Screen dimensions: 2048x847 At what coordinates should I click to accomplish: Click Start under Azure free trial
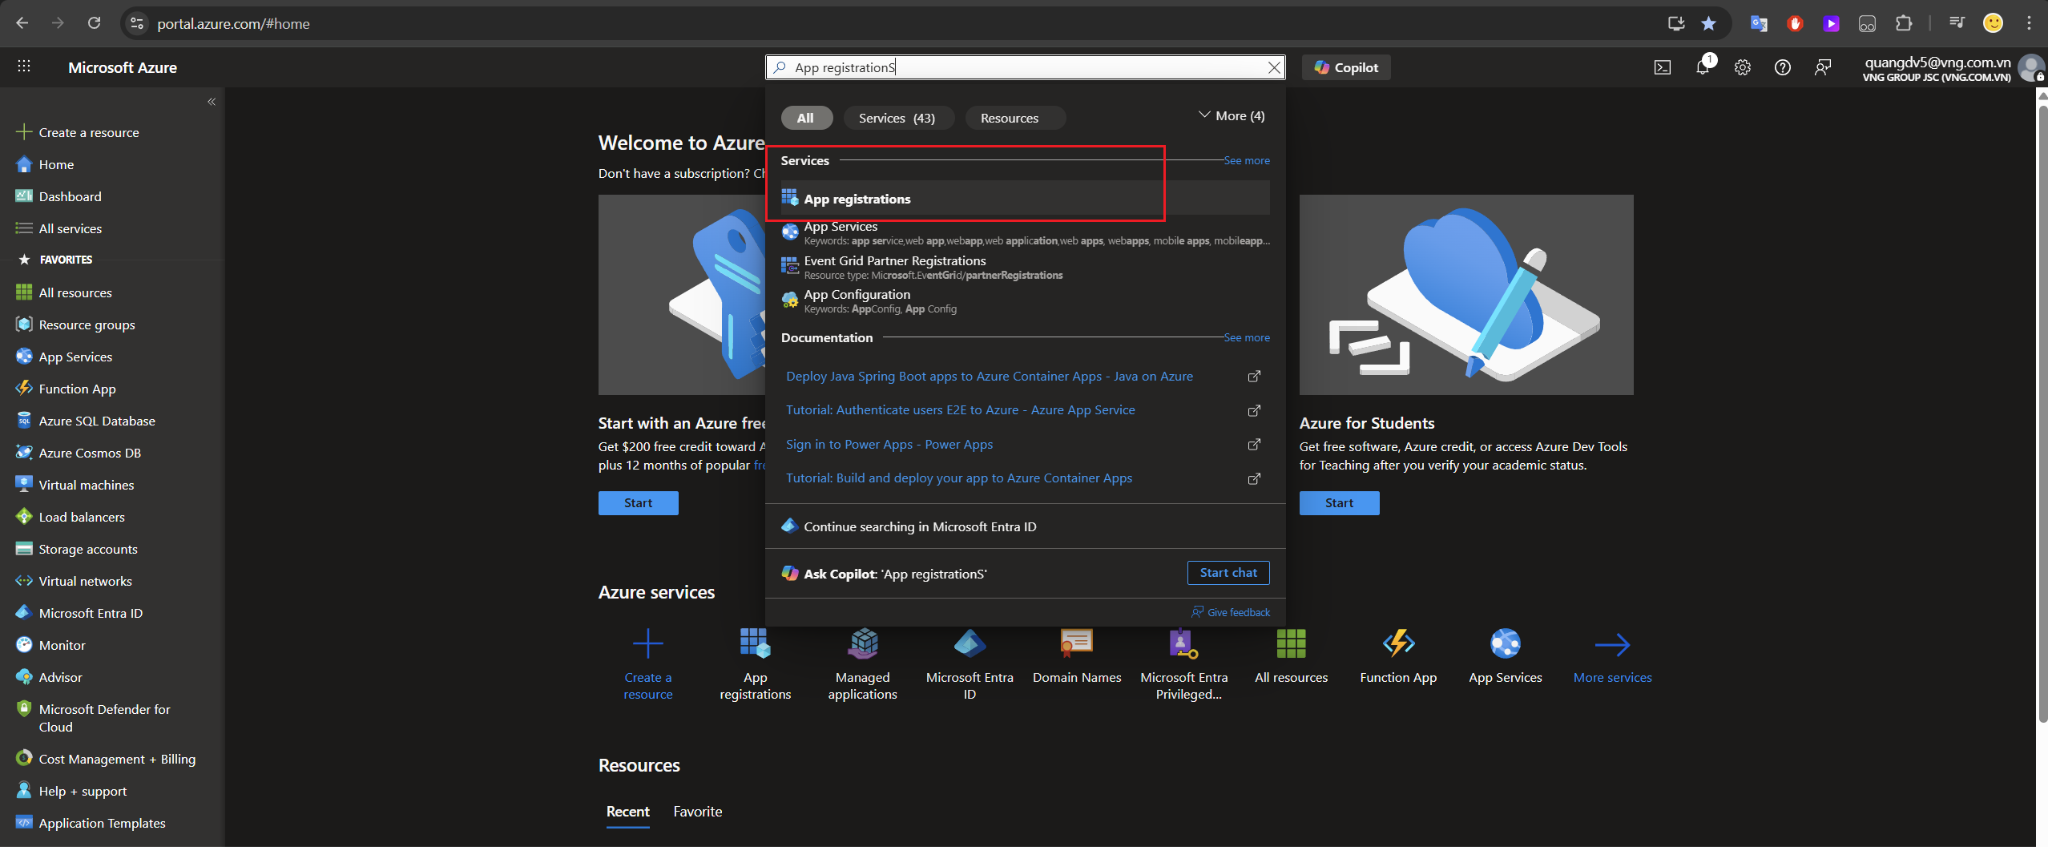tap(638, 503)
